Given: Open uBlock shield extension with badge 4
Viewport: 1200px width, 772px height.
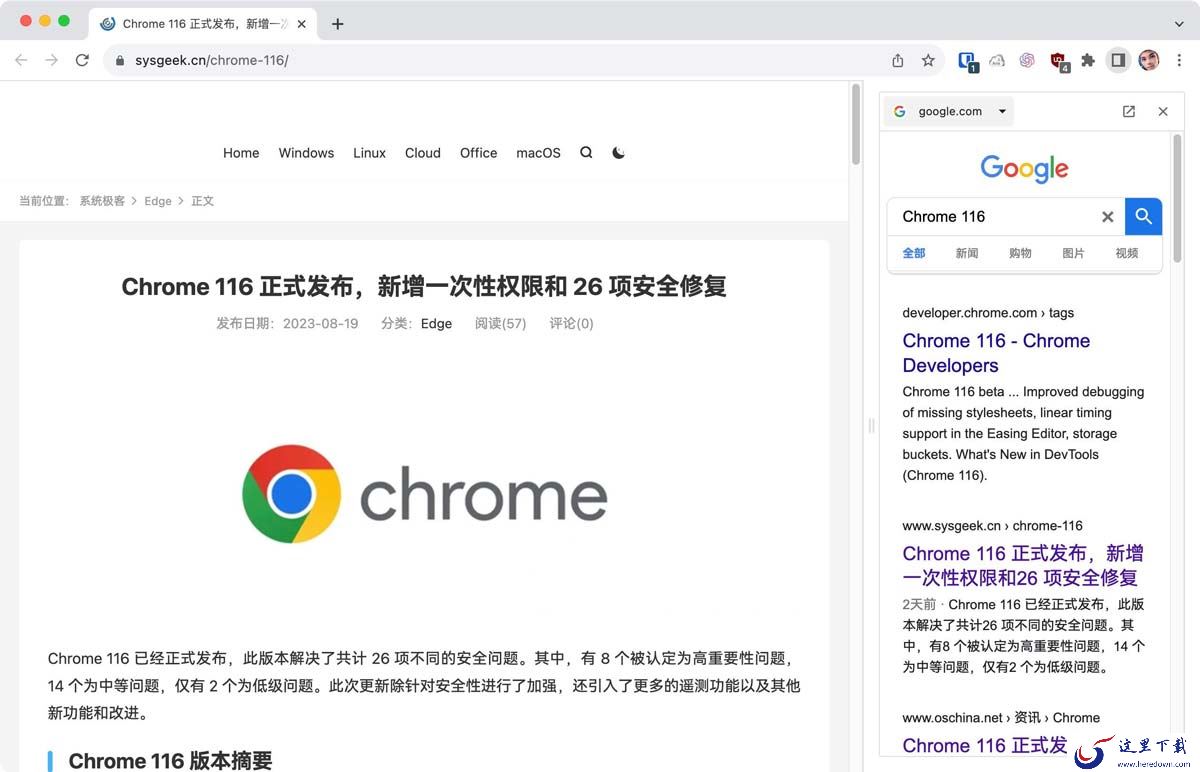Looking at the screenshot, I should pos(1059,61).
